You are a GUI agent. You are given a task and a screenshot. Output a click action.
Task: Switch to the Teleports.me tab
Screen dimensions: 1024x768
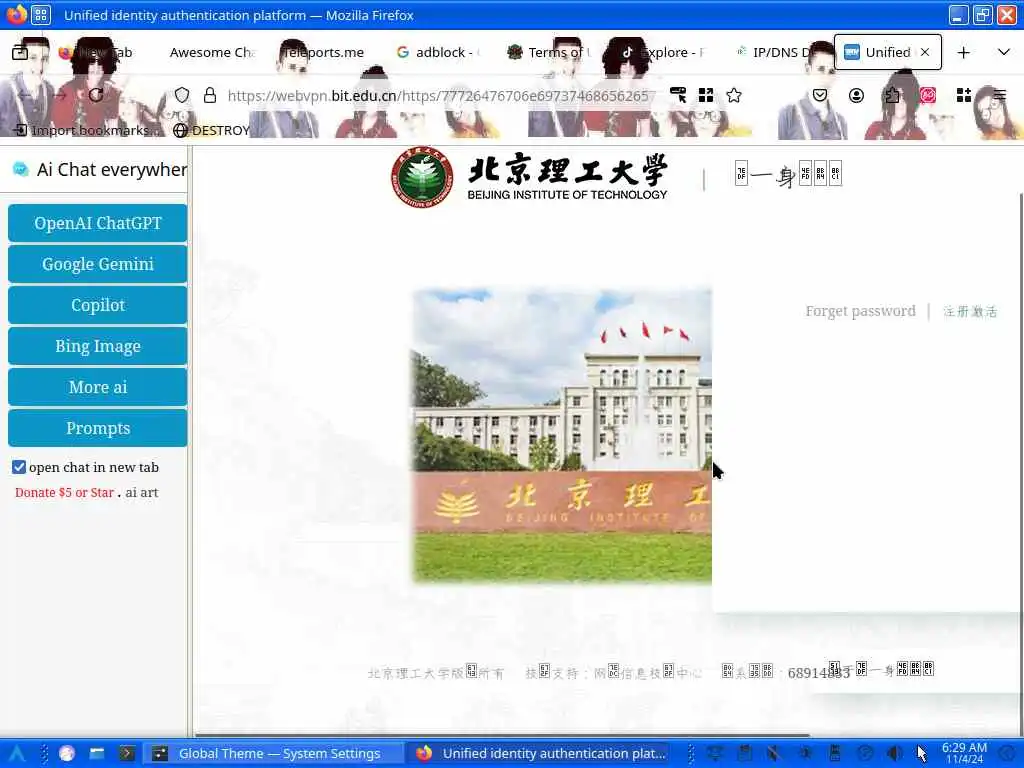pos(325,52)
